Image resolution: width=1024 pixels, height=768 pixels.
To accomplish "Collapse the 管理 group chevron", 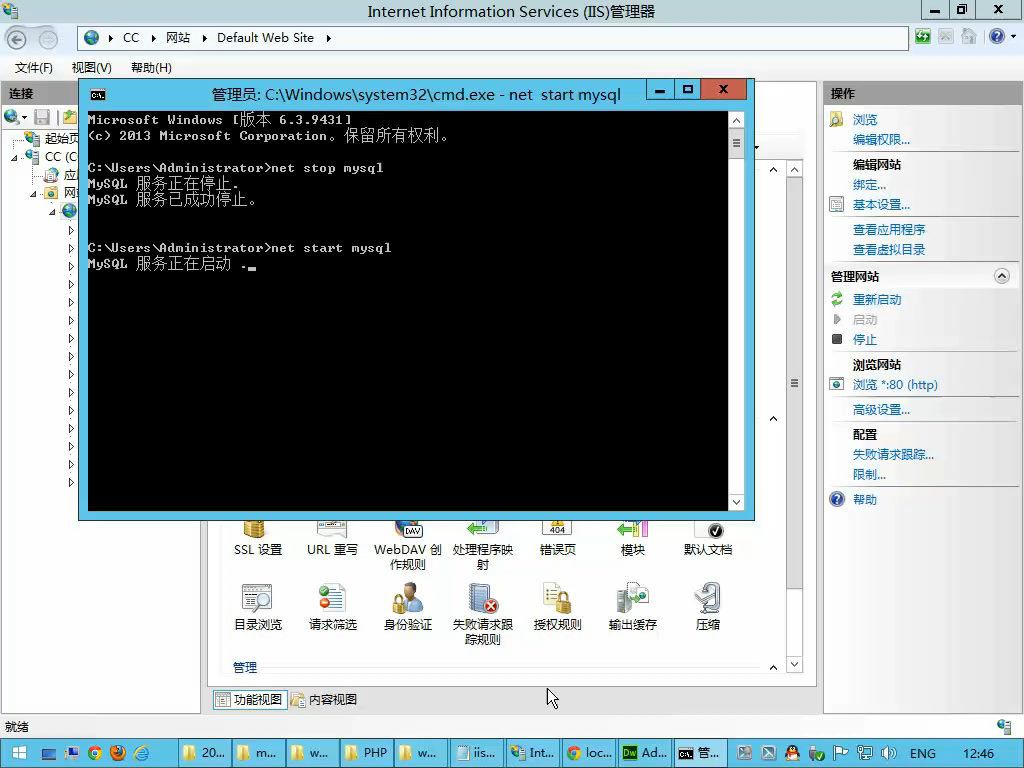I will (x=773, y=667).
